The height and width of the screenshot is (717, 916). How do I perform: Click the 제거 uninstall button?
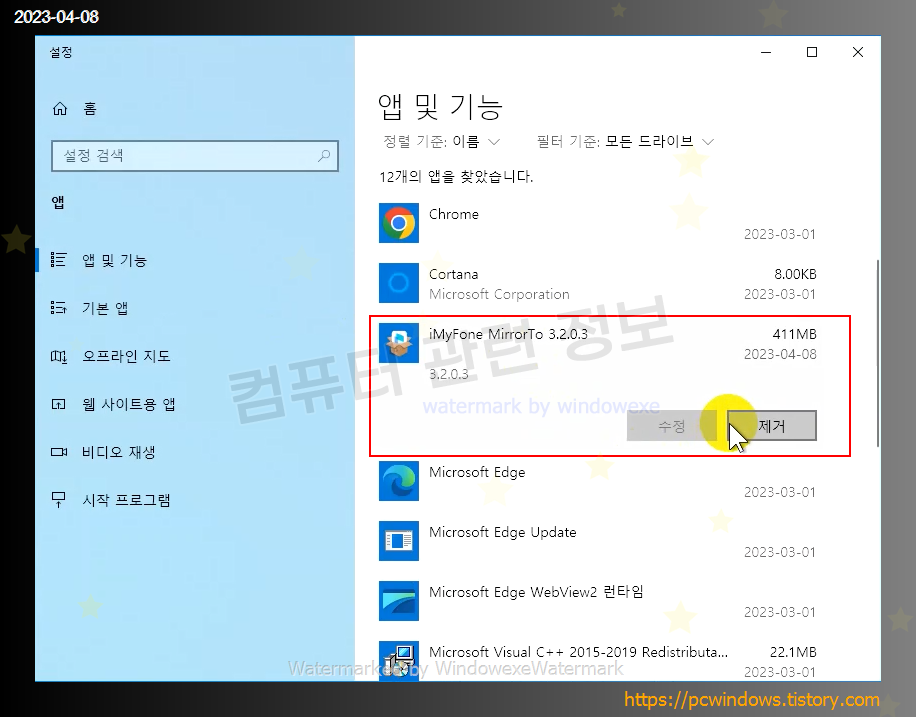pyautogui.click(x=772, y=425)
